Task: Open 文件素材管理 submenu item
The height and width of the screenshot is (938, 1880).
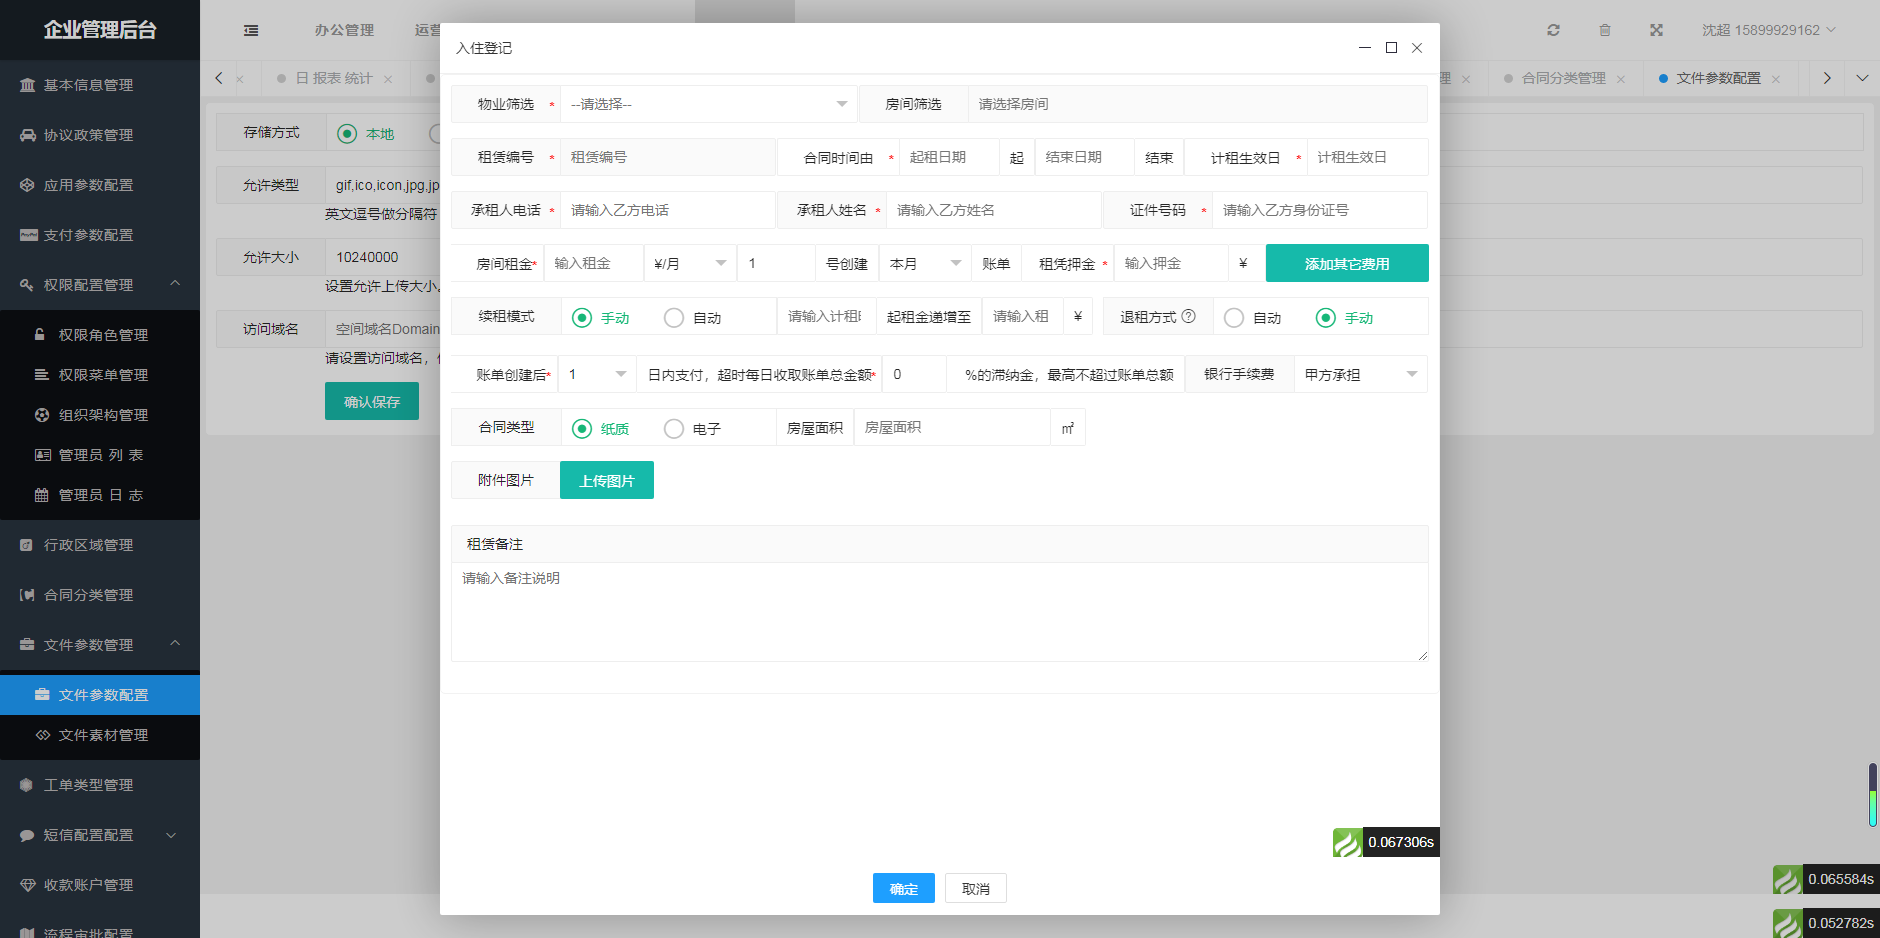Action: point(100,735)
